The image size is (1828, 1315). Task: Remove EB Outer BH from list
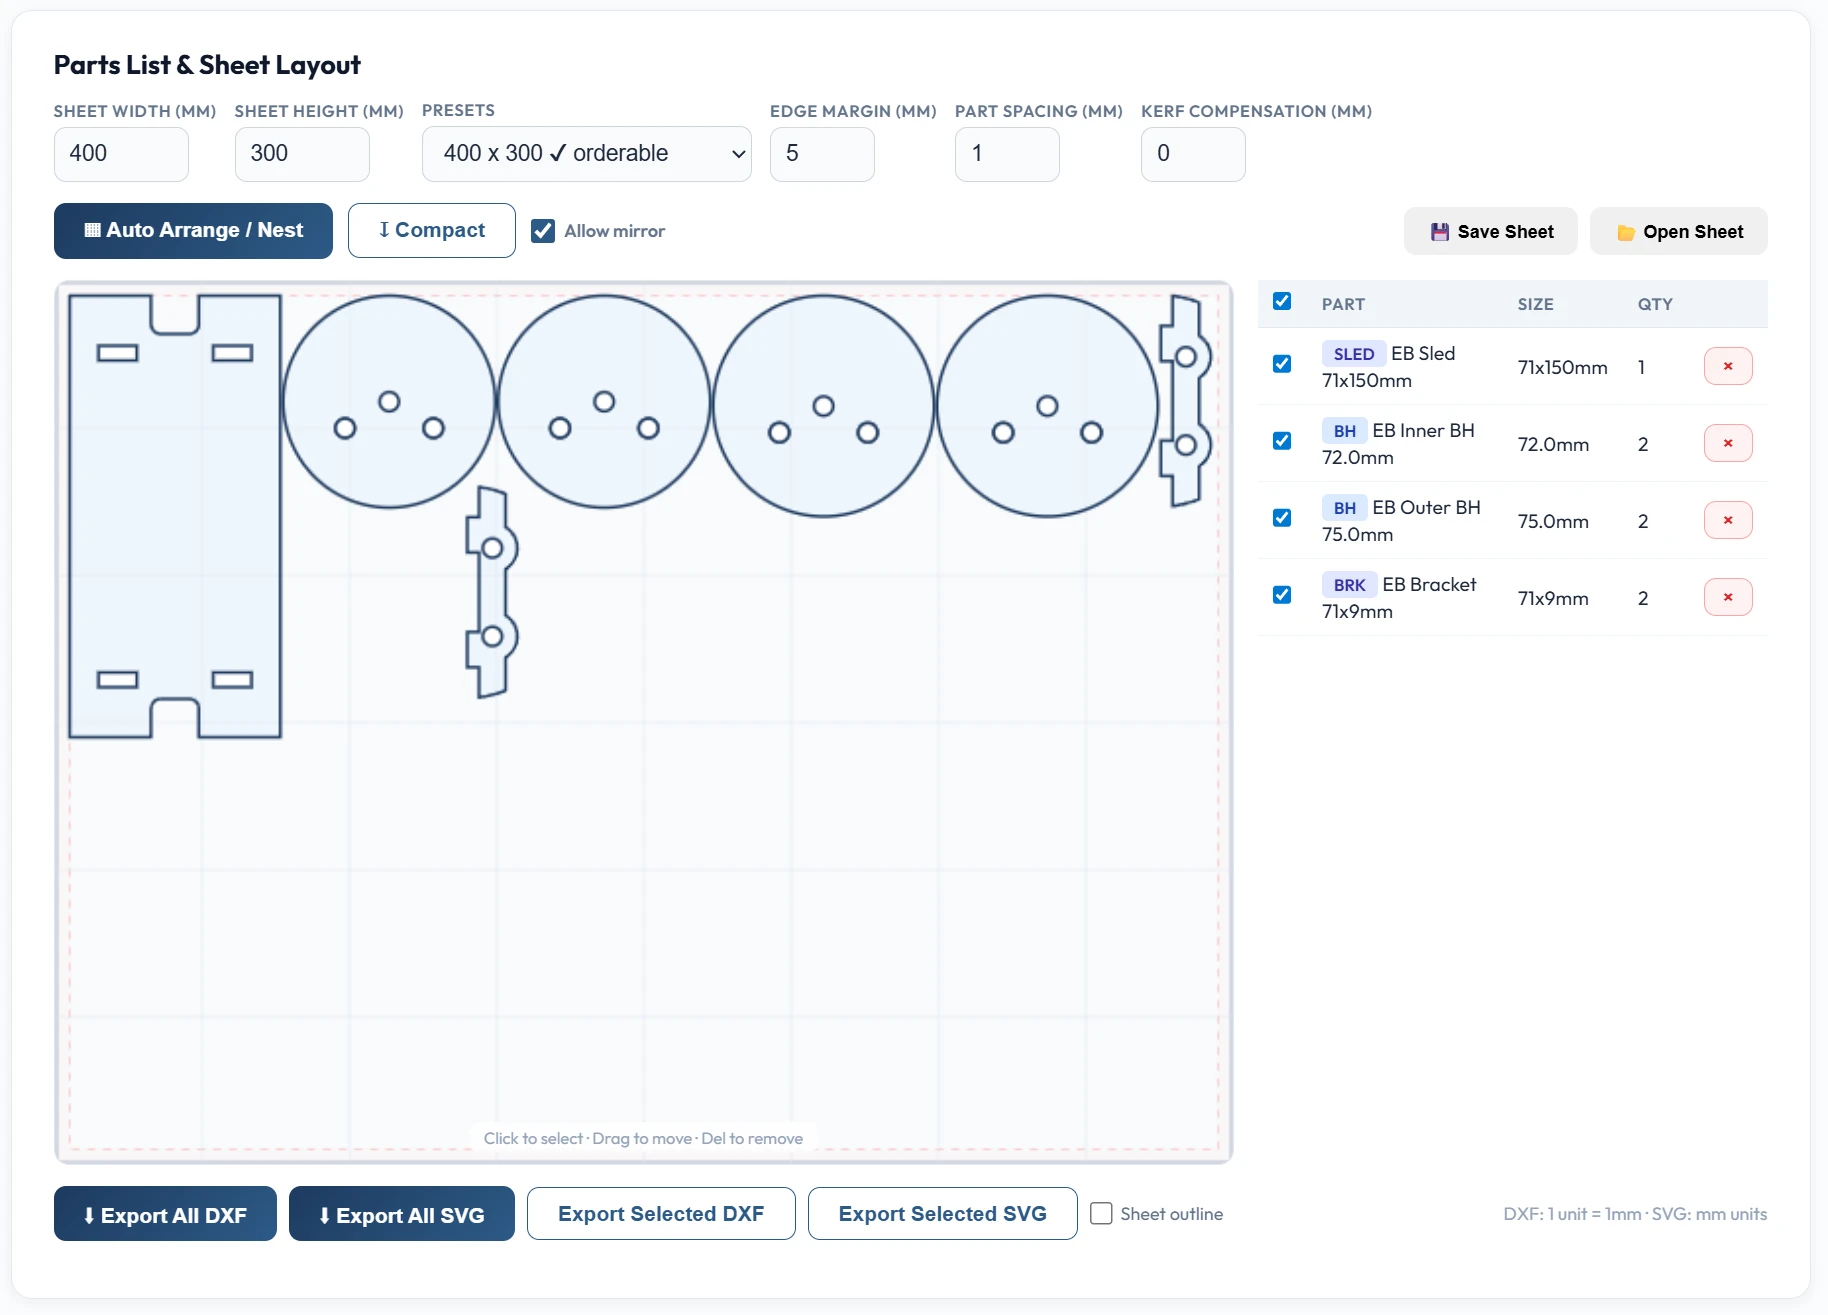1727,520
